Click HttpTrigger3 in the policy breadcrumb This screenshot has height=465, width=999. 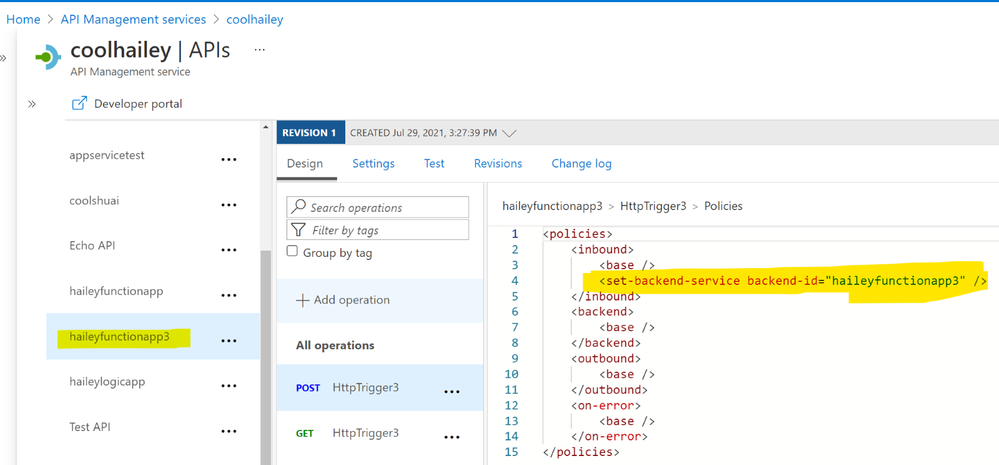click(653, 206)
